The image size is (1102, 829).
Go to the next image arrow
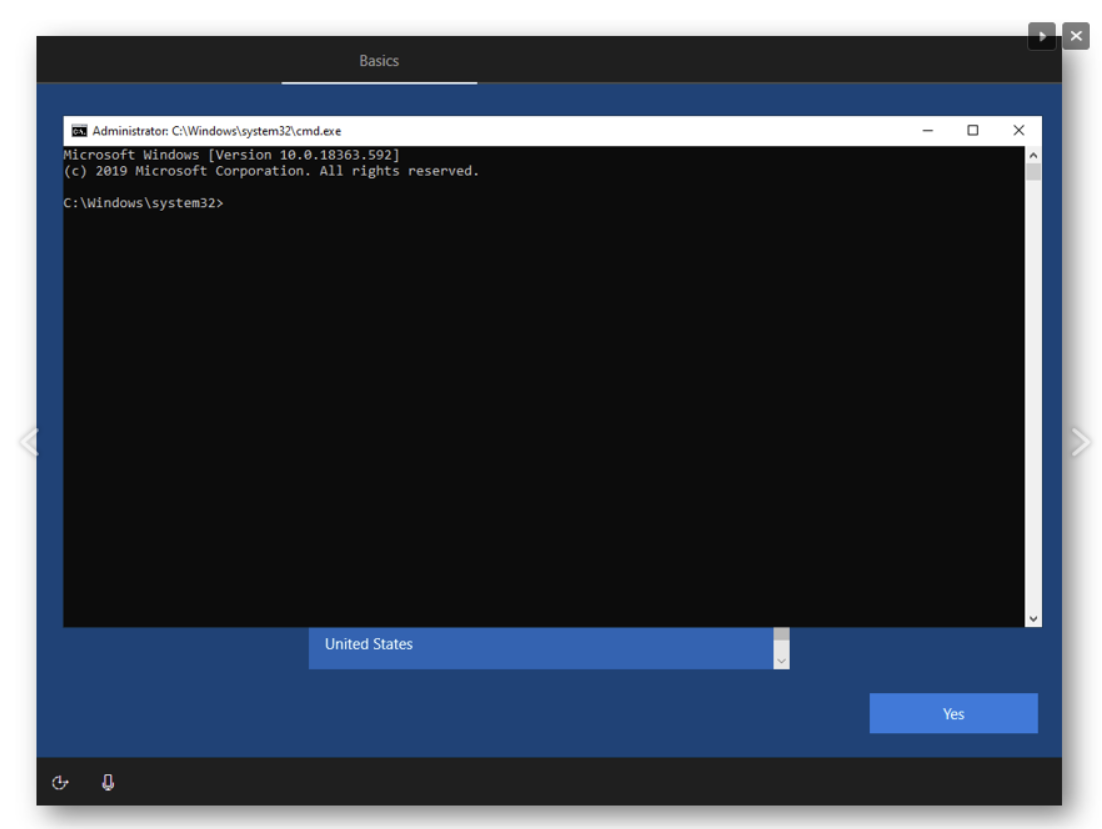click(x=1080, y=441)
